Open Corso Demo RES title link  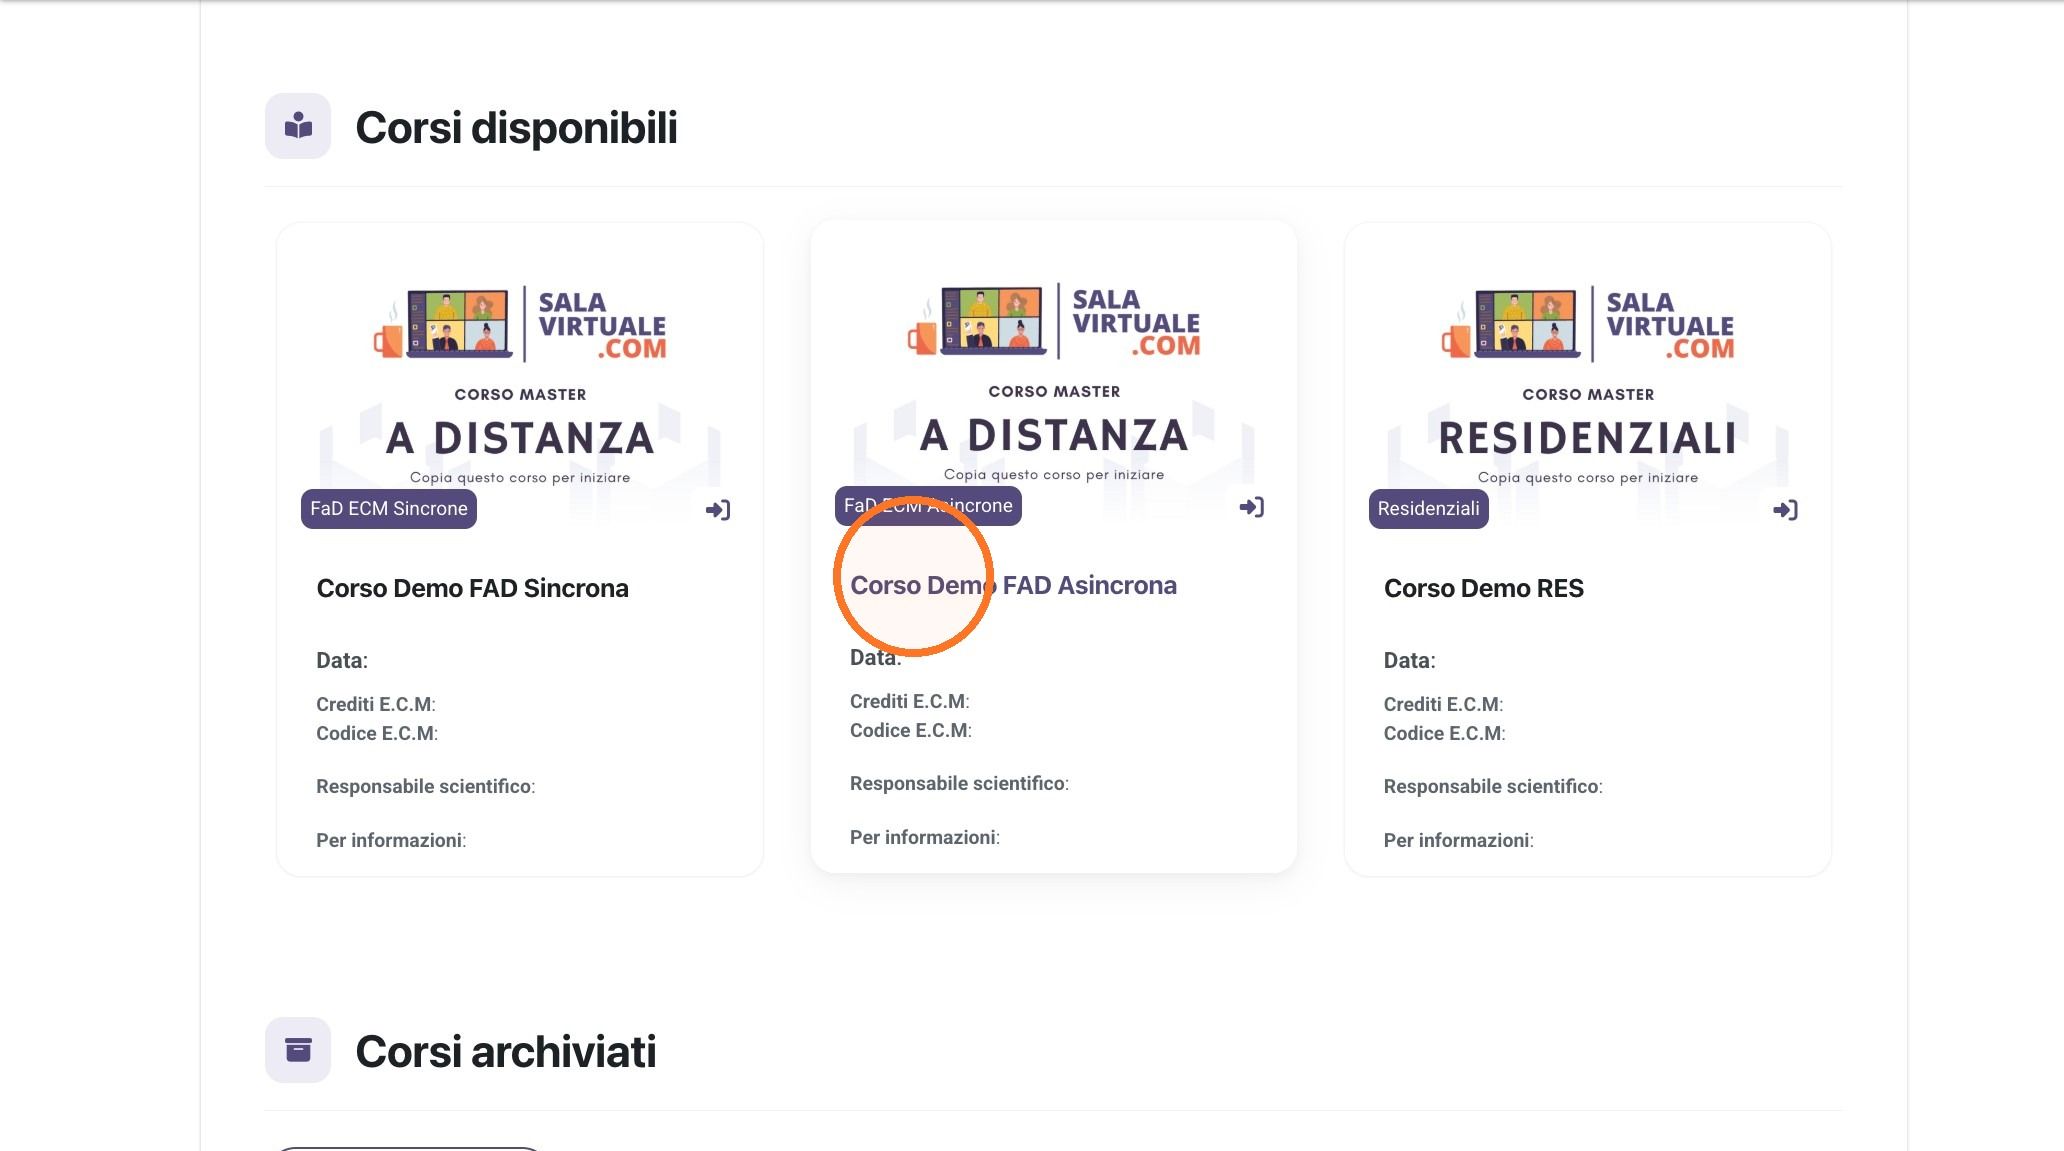pyautogui.click(x=1484, y=588)
